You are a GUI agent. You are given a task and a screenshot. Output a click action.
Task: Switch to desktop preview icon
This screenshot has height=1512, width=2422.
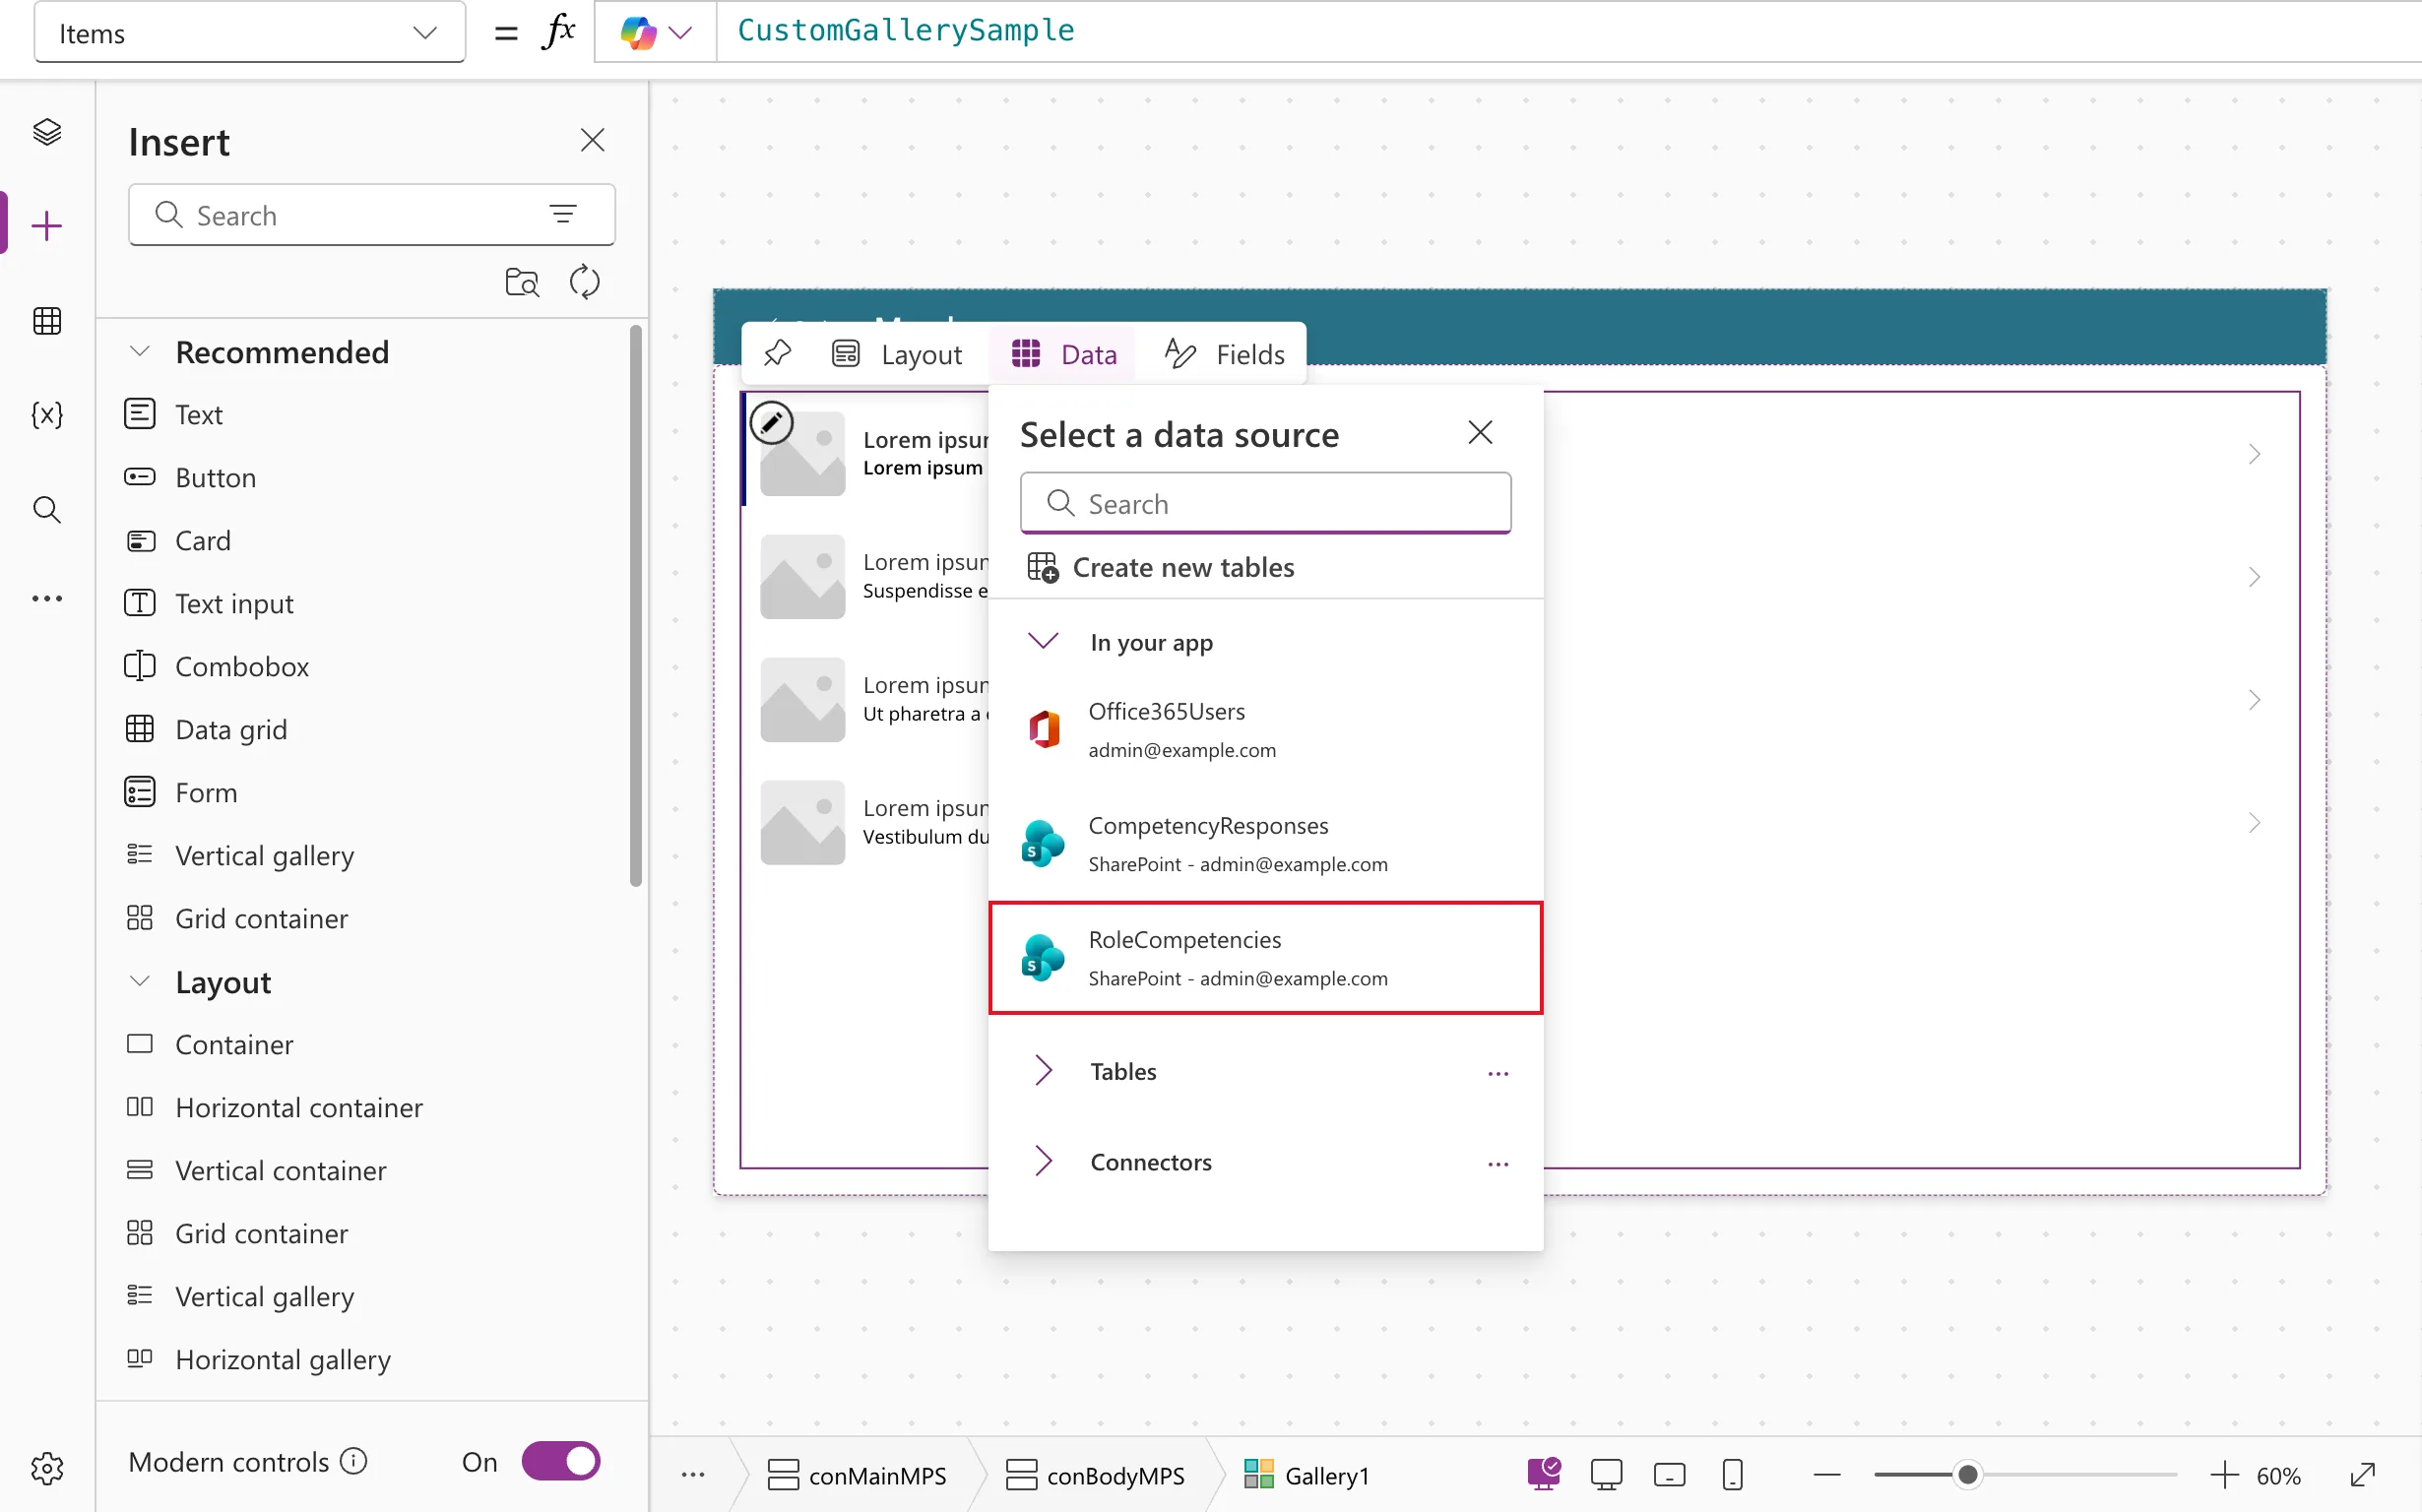[x=1606, y=1474]
